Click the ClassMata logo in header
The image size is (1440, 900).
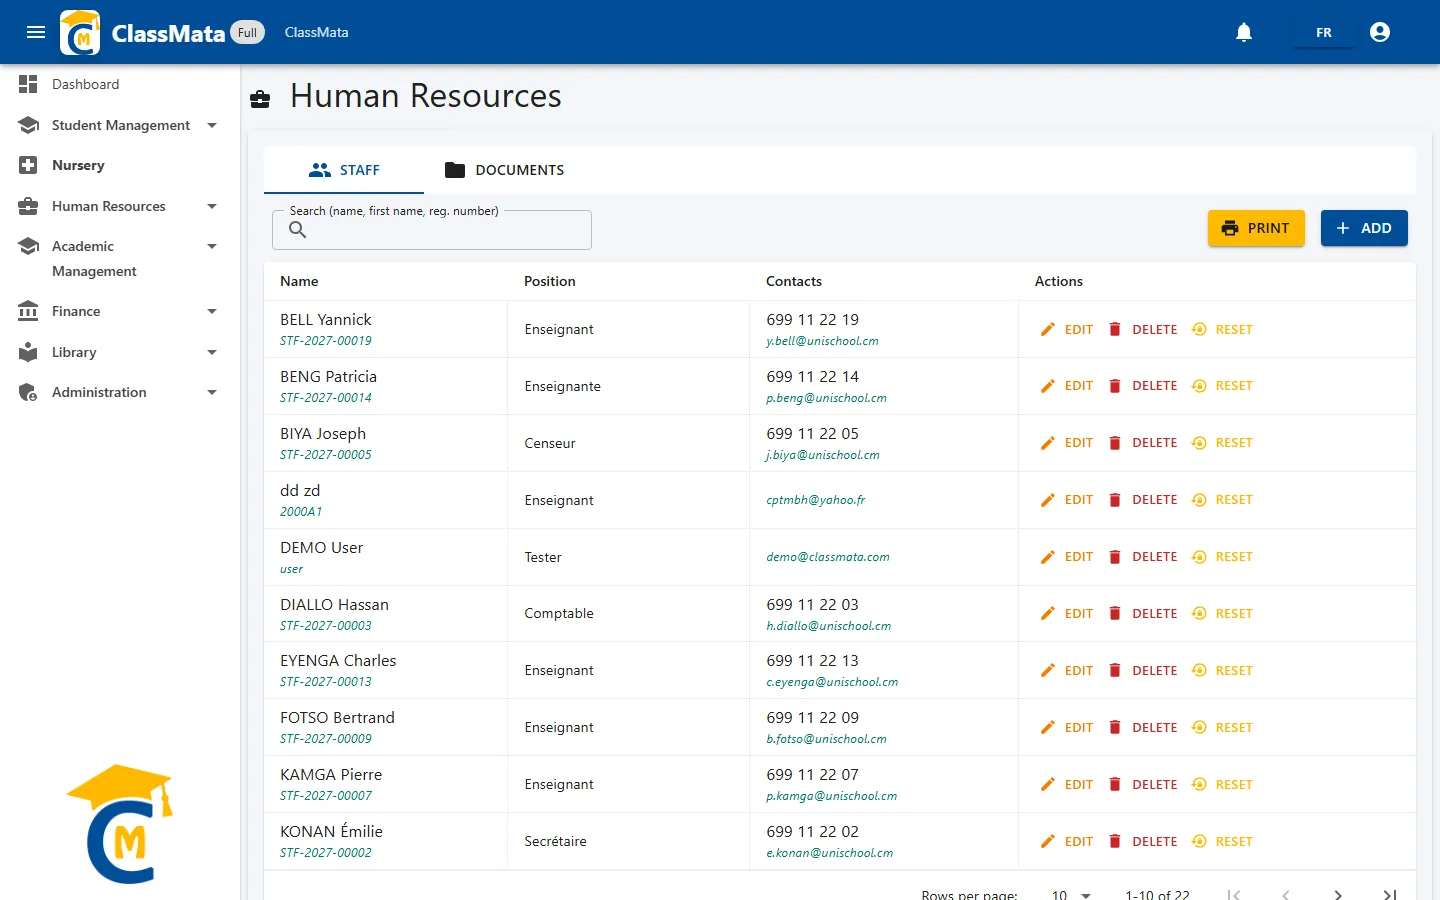pos(80,32)
